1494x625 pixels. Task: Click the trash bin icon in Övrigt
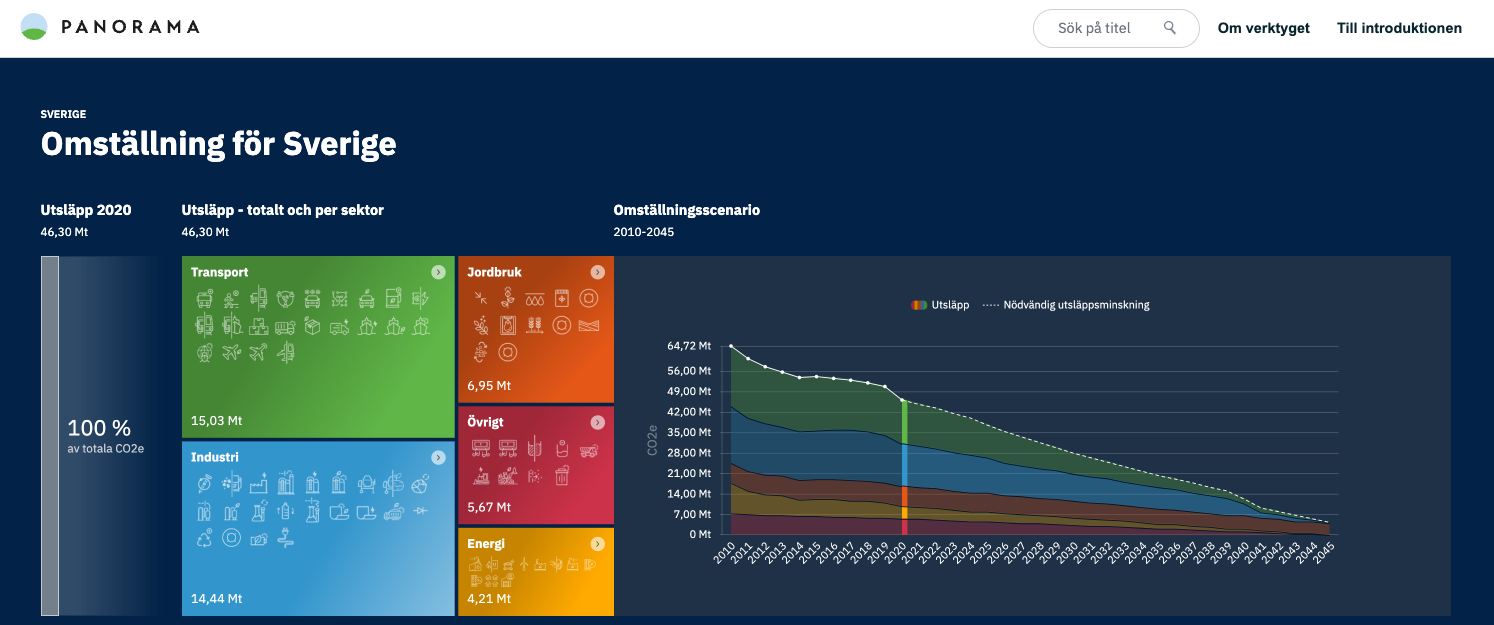(x=562, y=476)
